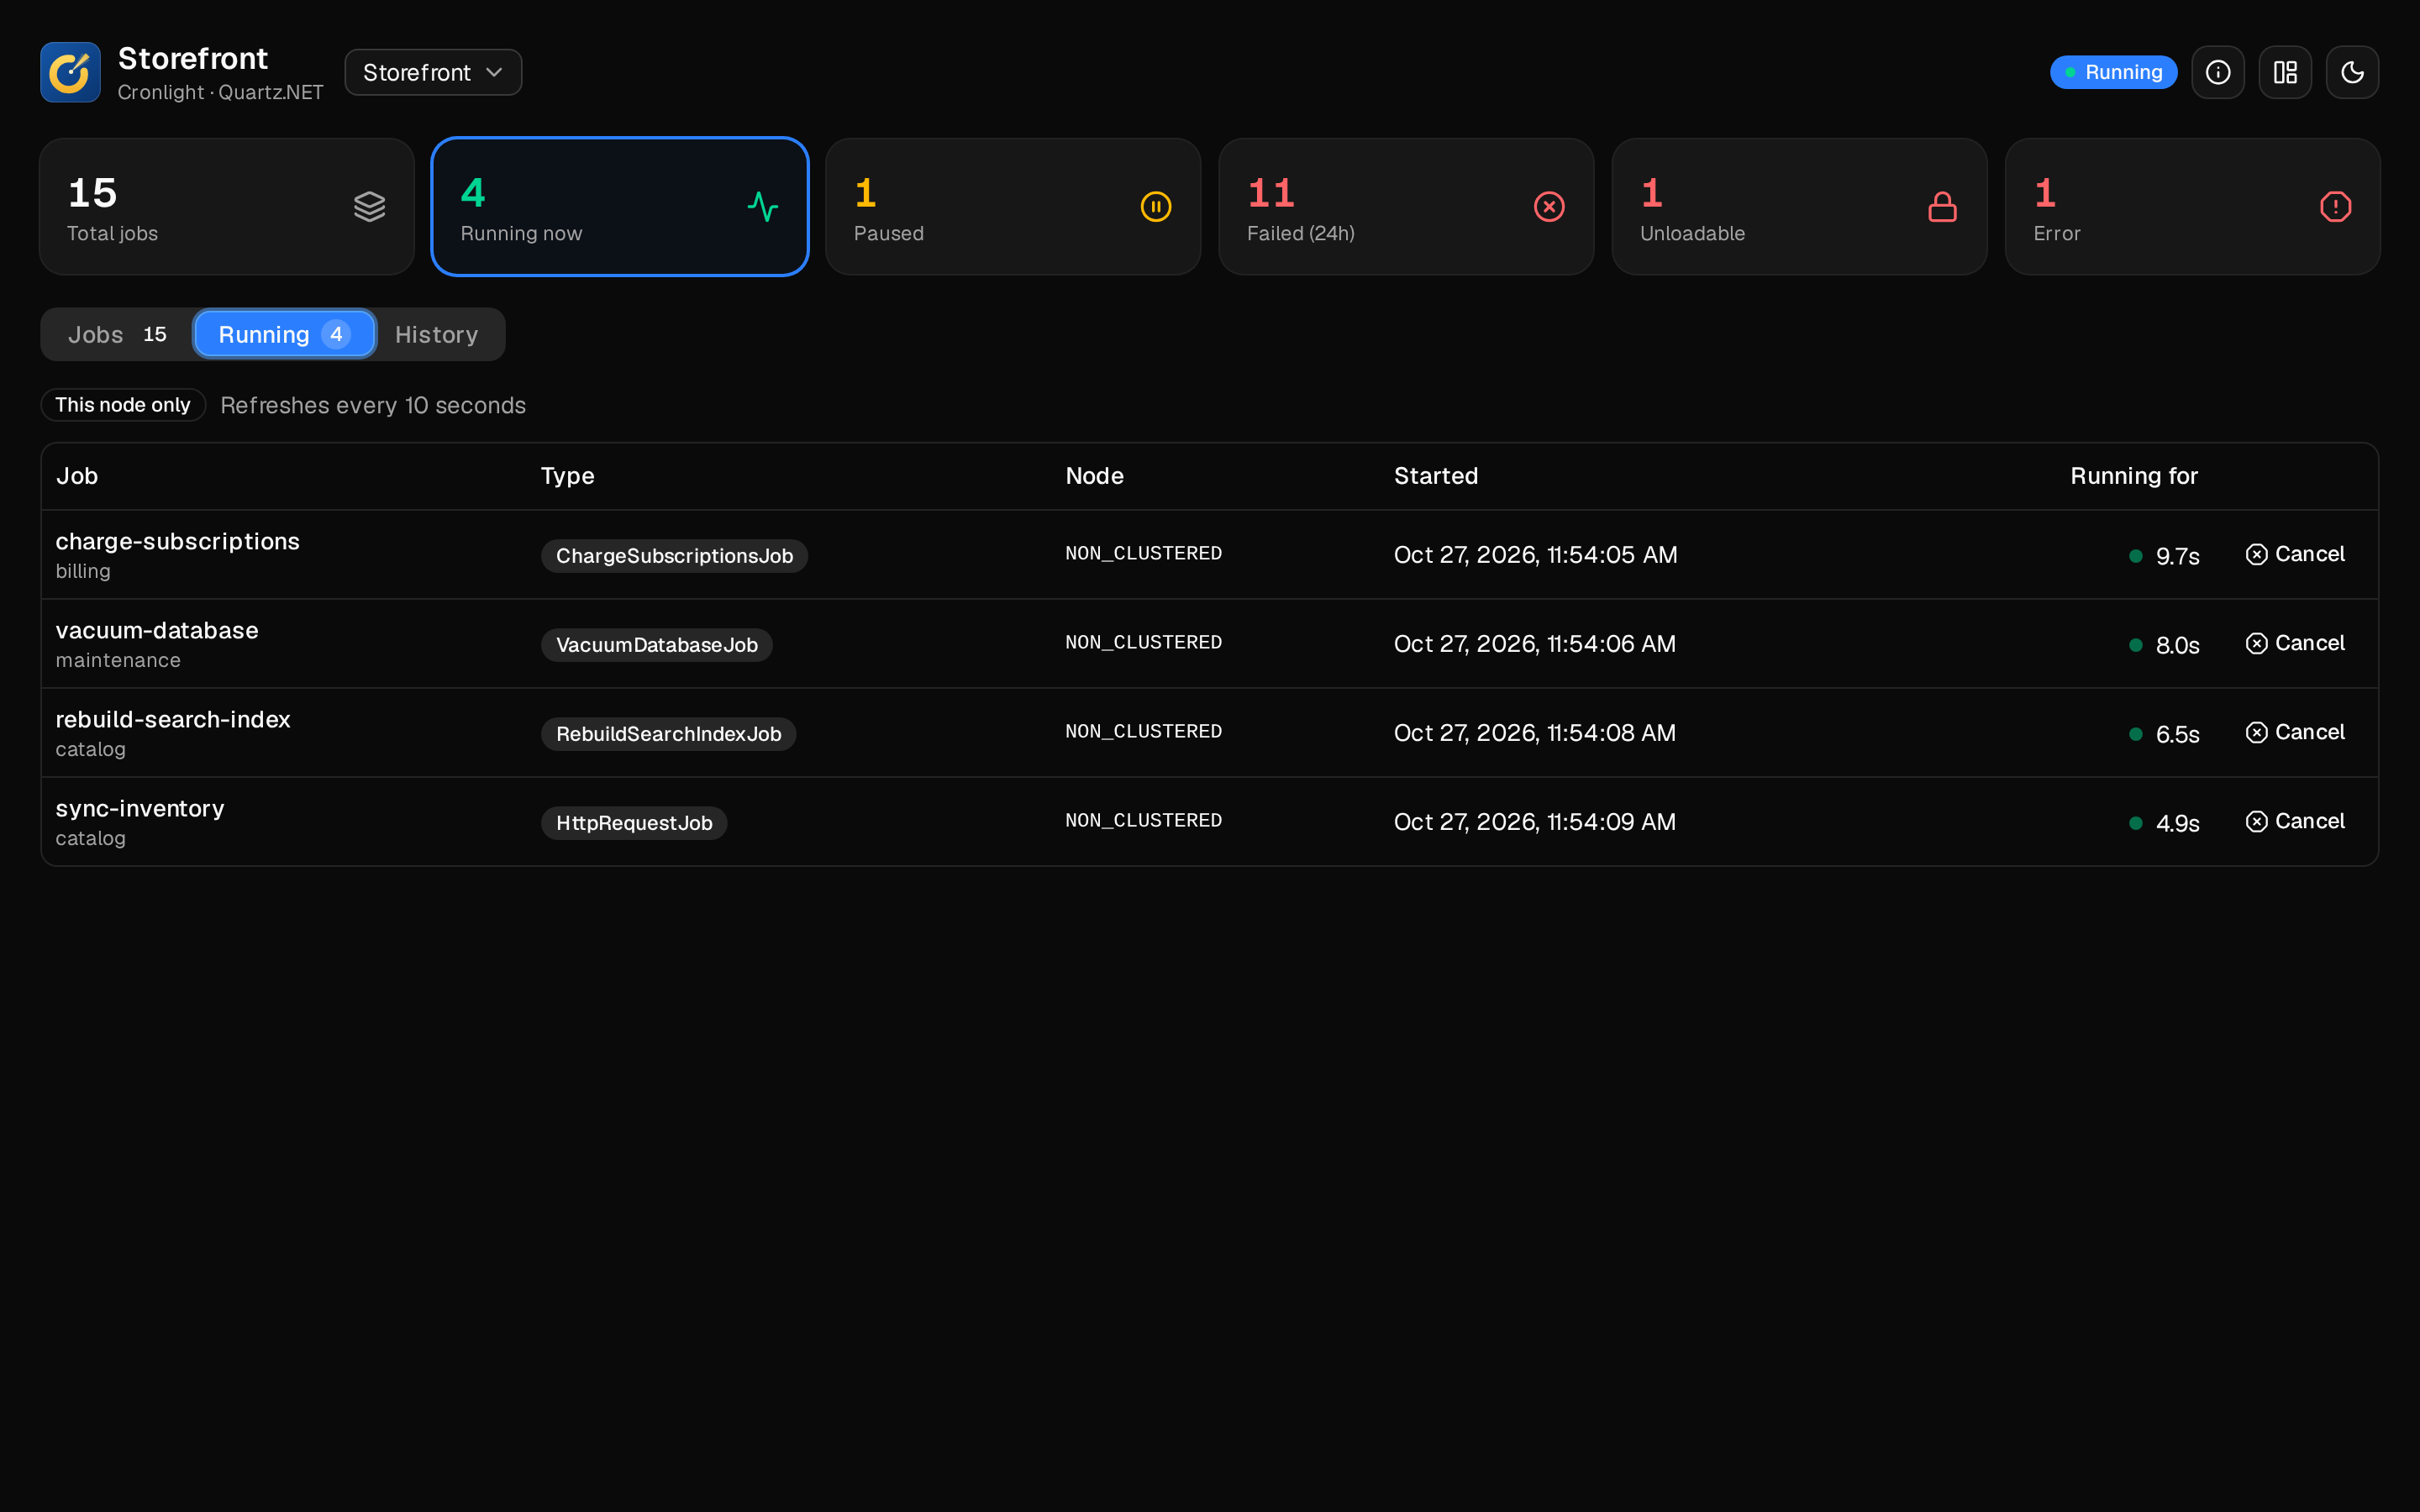Click the 9.7s running duration
The height and width of the screenshot is (1512, 2420).
click(2177, 556)
